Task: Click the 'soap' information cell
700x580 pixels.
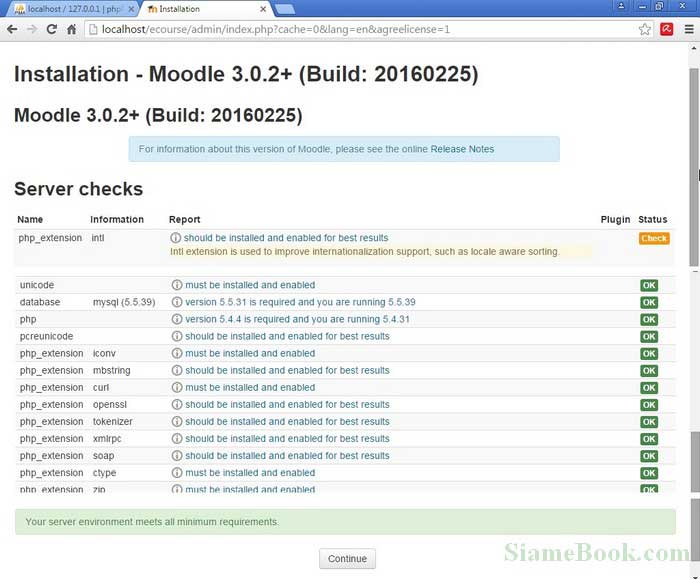Action: click(x=103, y=456)
